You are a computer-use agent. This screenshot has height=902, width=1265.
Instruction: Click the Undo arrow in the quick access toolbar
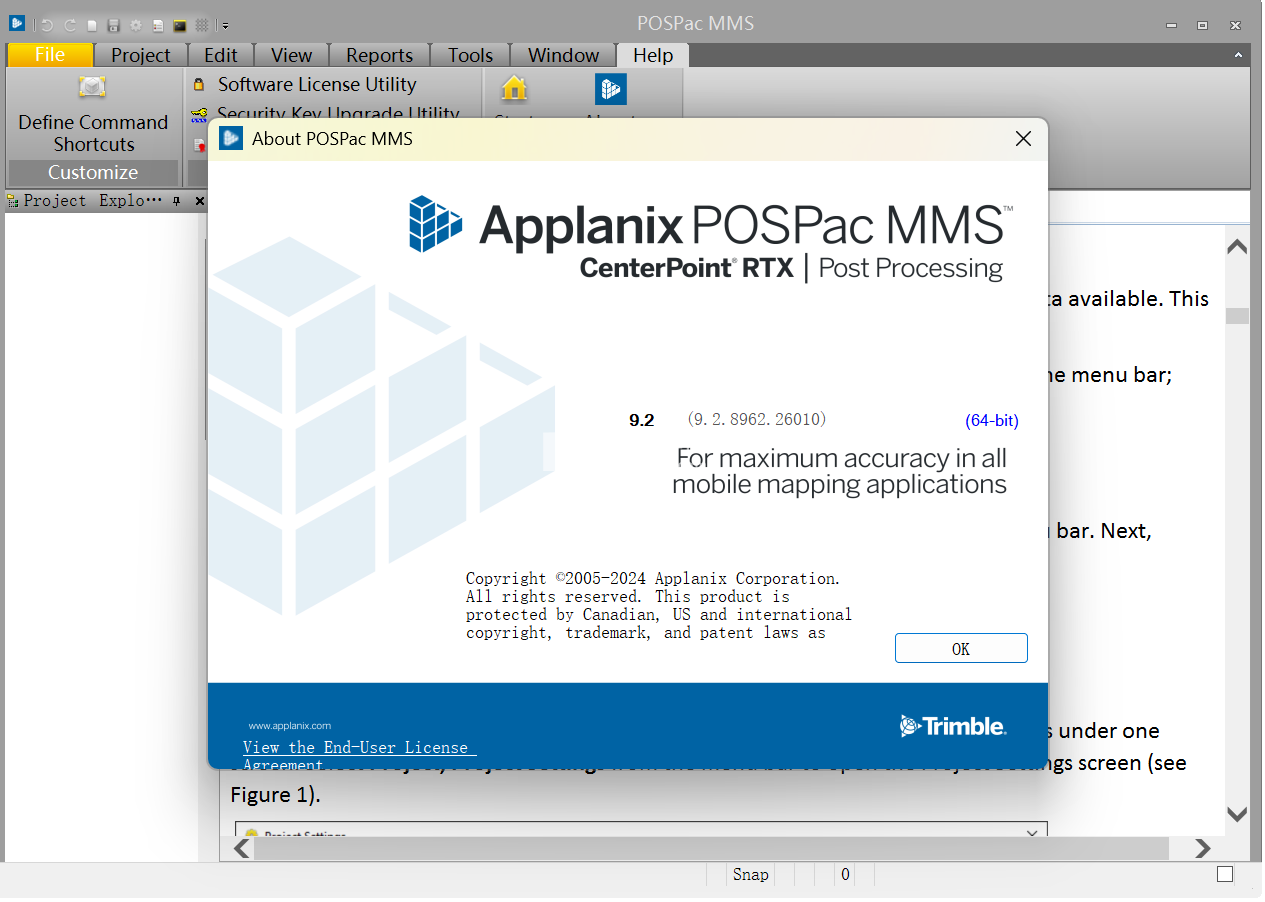coord(47,25)
